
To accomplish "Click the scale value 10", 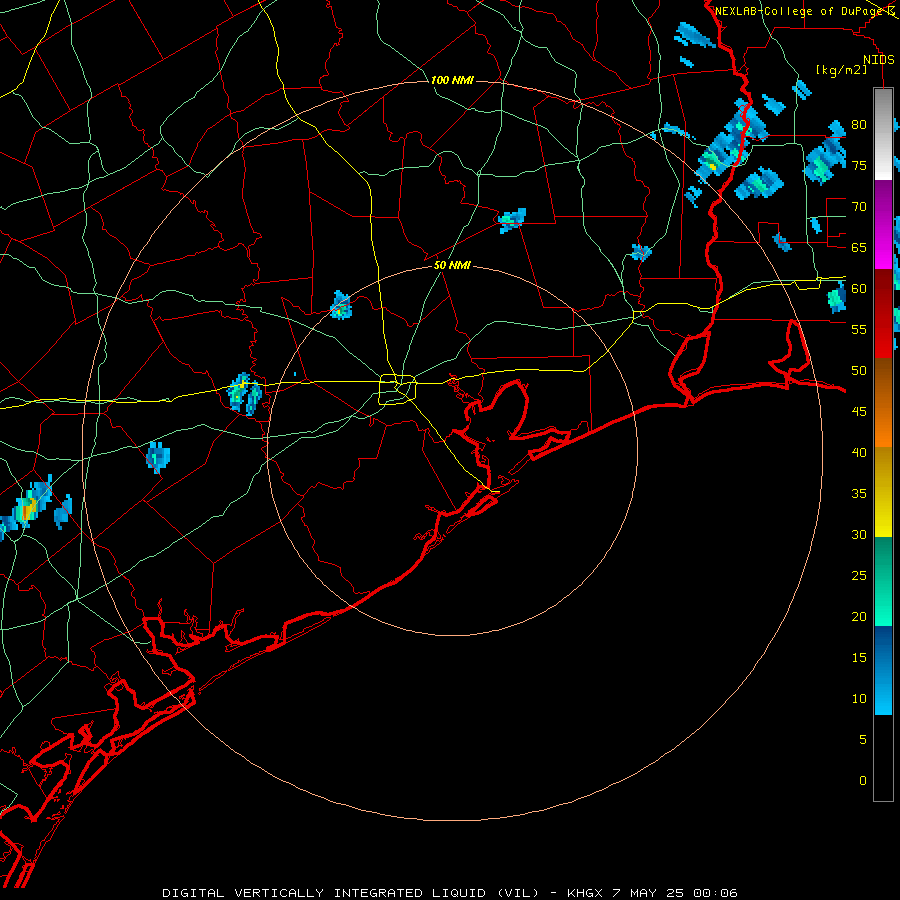I will pyautogui.click(x=859, y=699).
